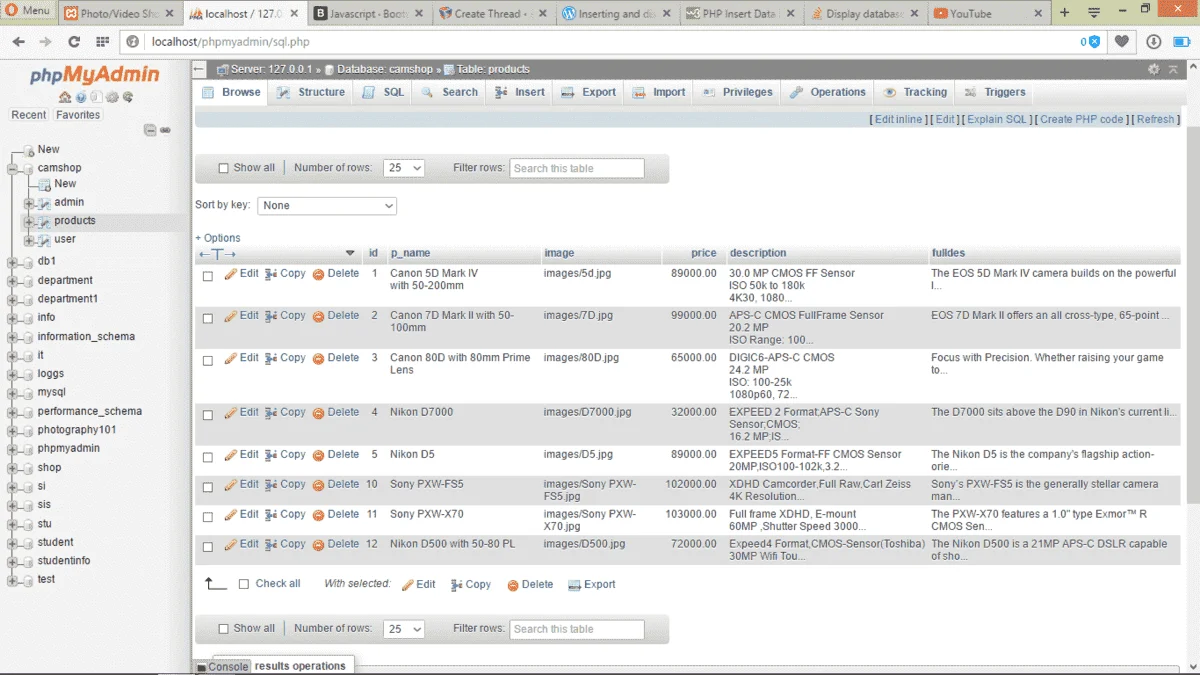The width and height of the screenshot is (1200, 675).
Task: Collapse the camshop database tree node
Action: click(13, 169)
